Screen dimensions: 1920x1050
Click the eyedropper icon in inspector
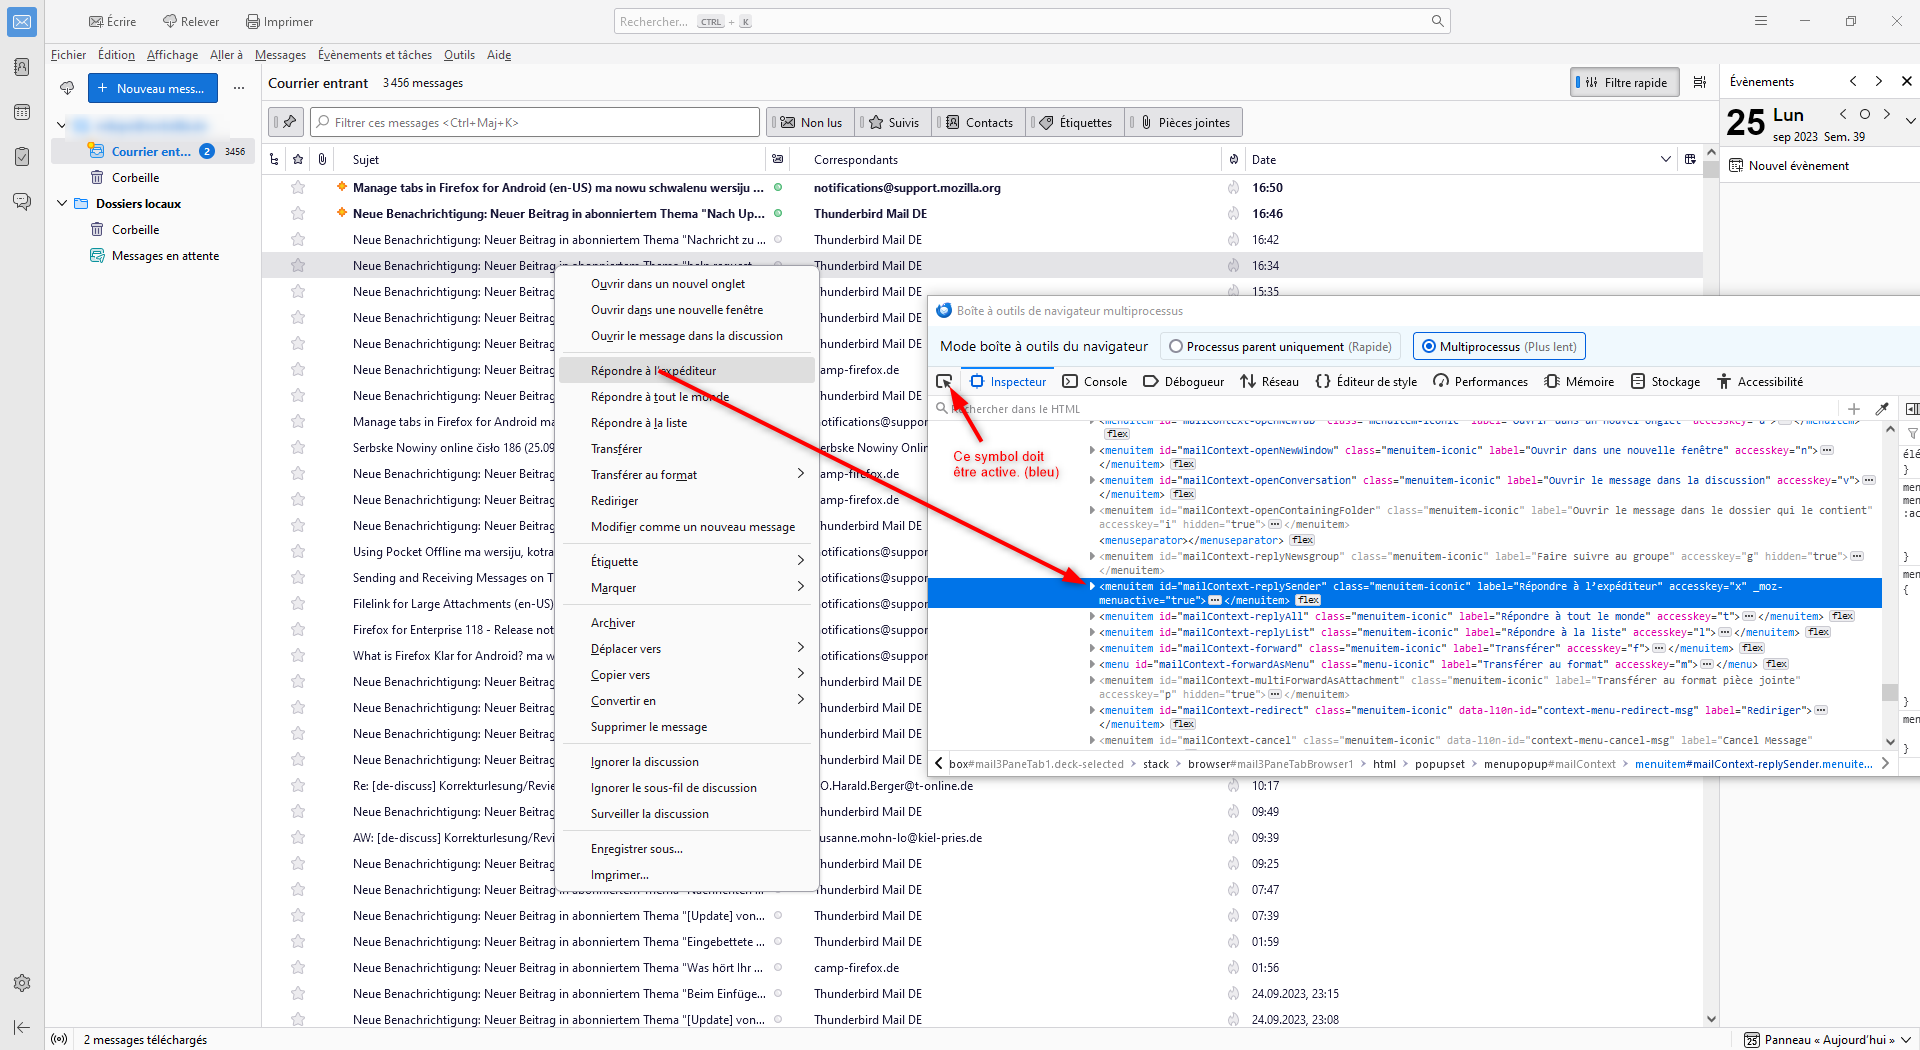click(1882, 408)
